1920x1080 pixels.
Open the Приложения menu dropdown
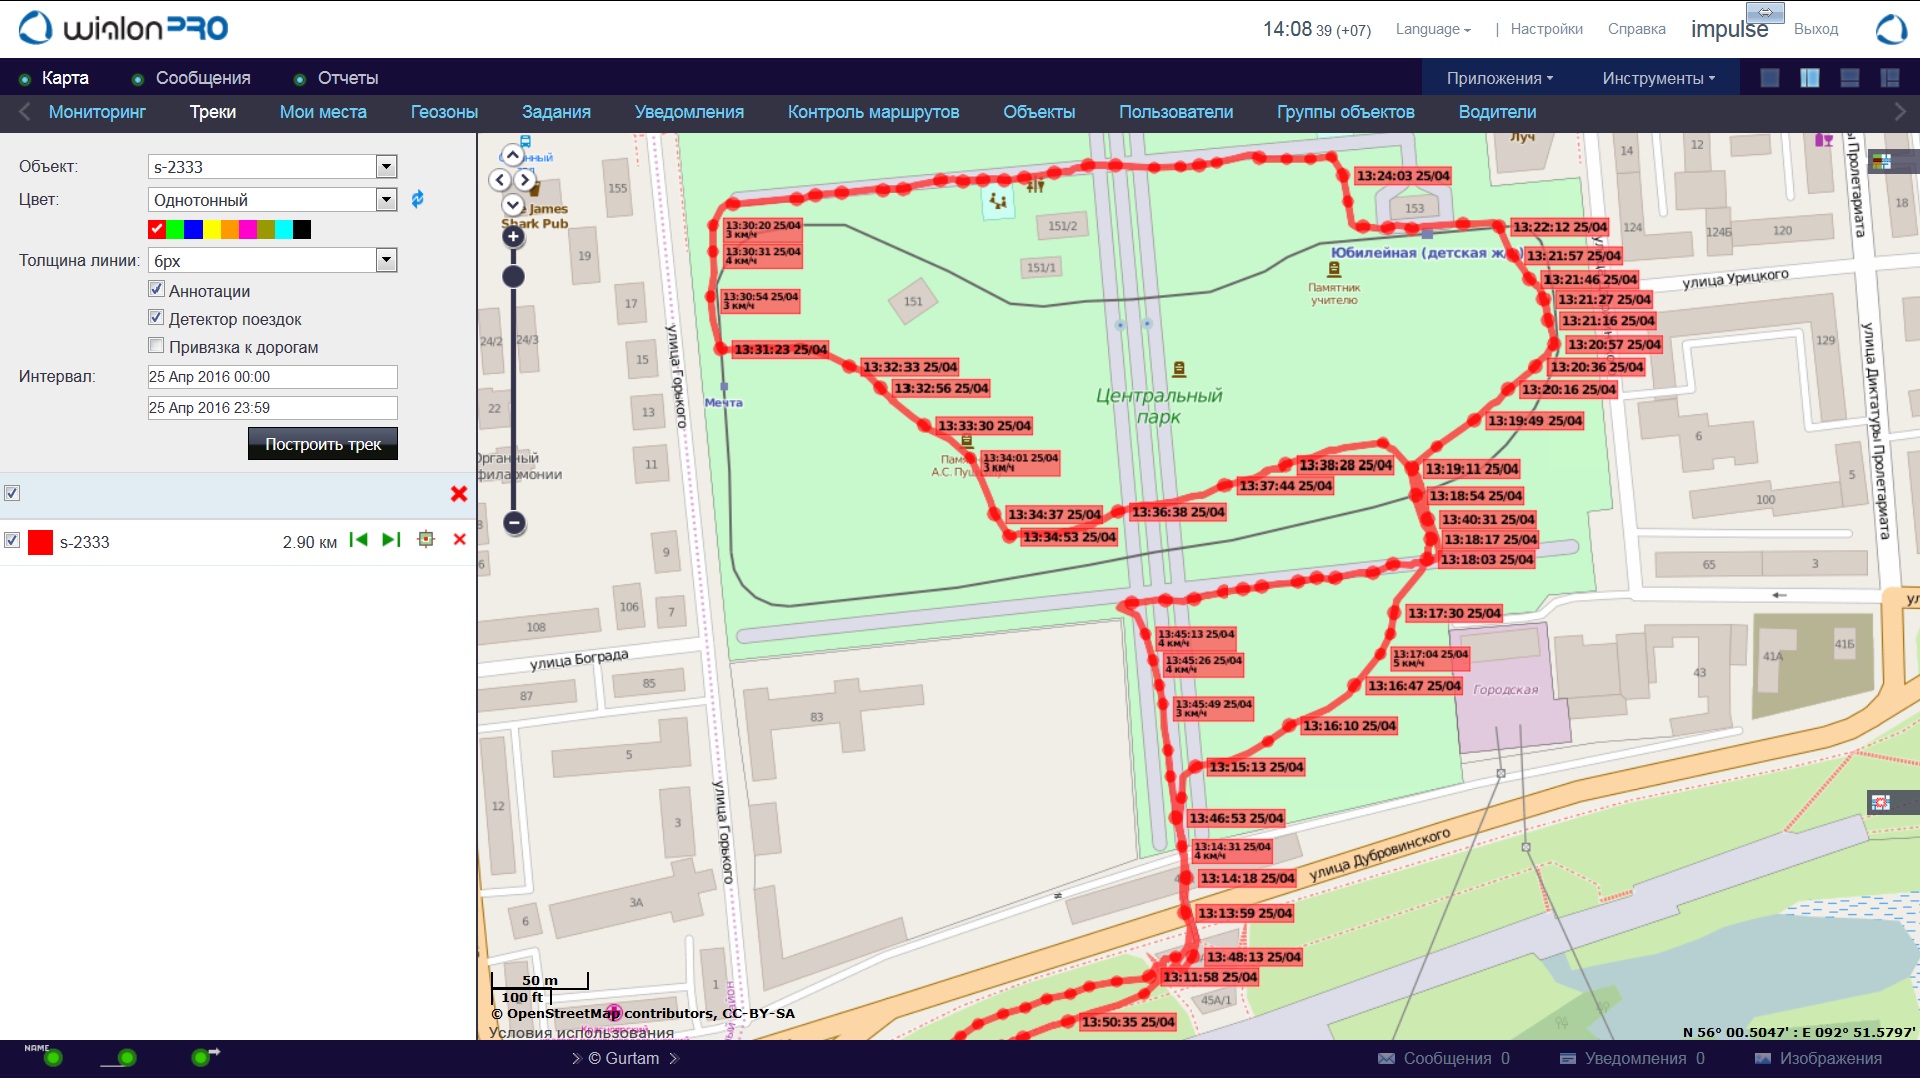pyautogui.click(x=1499, y=78)
